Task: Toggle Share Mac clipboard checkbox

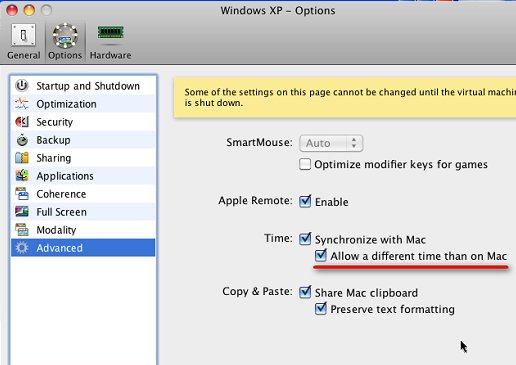Action: click(x=305, y=292)
